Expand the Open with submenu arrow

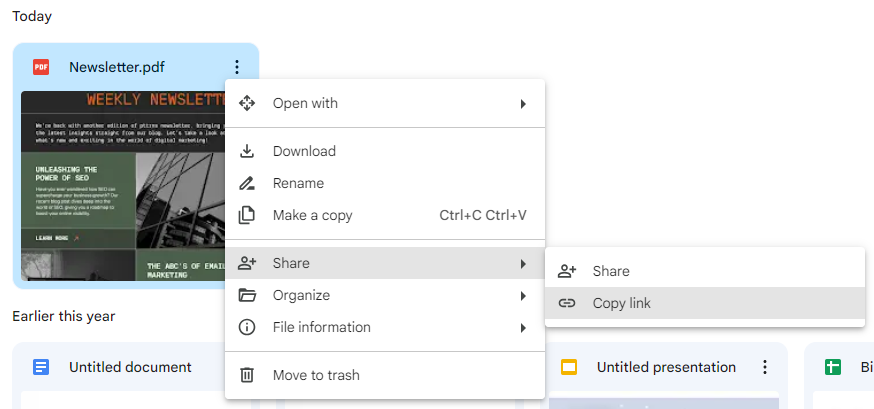tap(523, 104)
